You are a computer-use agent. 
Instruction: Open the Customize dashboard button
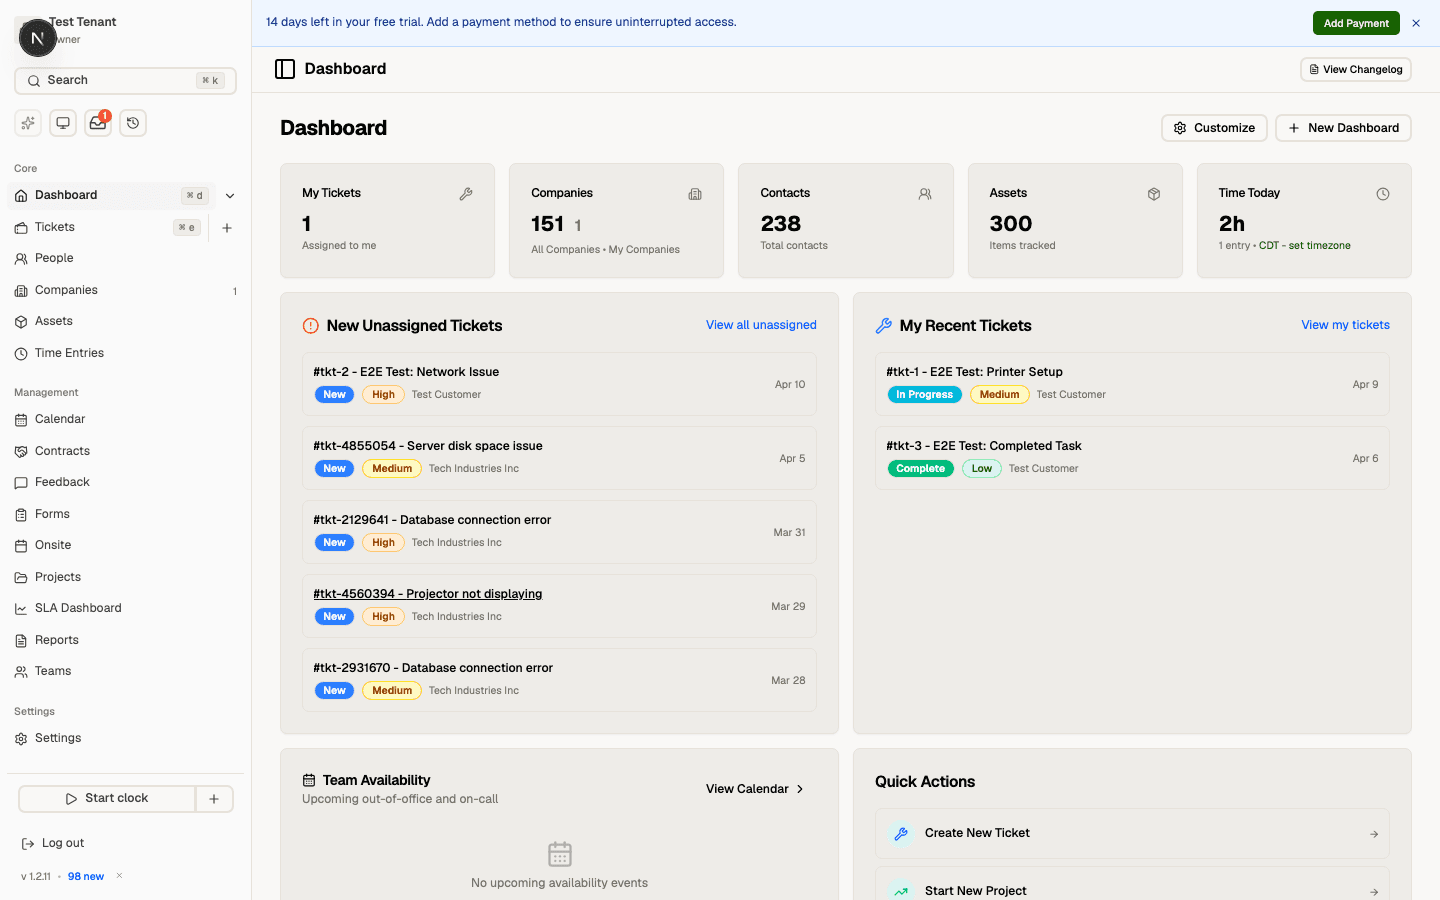pyautogui.click(x=1214, y=128)
